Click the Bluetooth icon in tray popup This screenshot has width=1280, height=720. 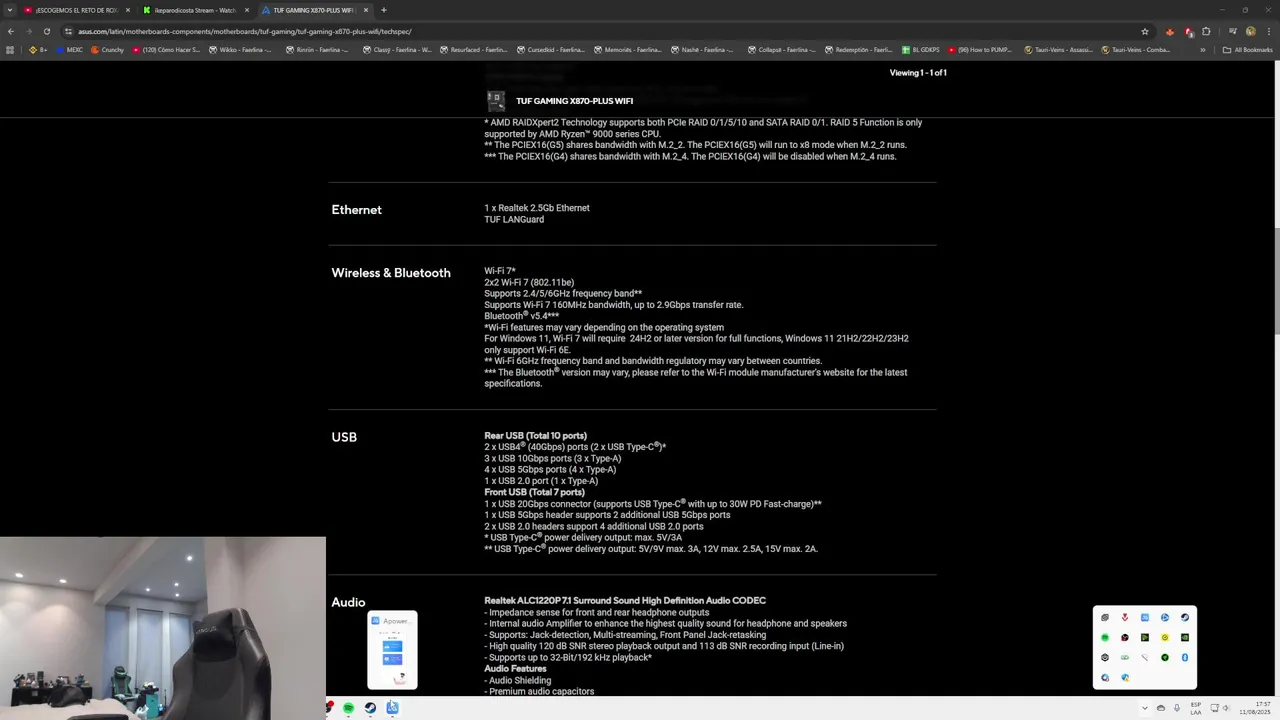coord(1185,657)
